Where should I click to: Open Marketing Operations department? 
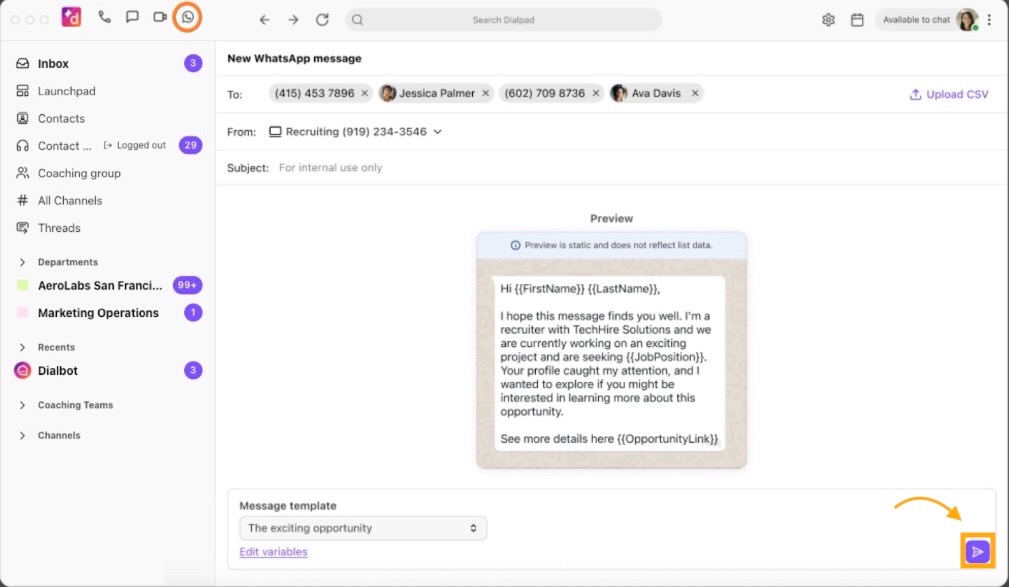(x=98, y=313)
